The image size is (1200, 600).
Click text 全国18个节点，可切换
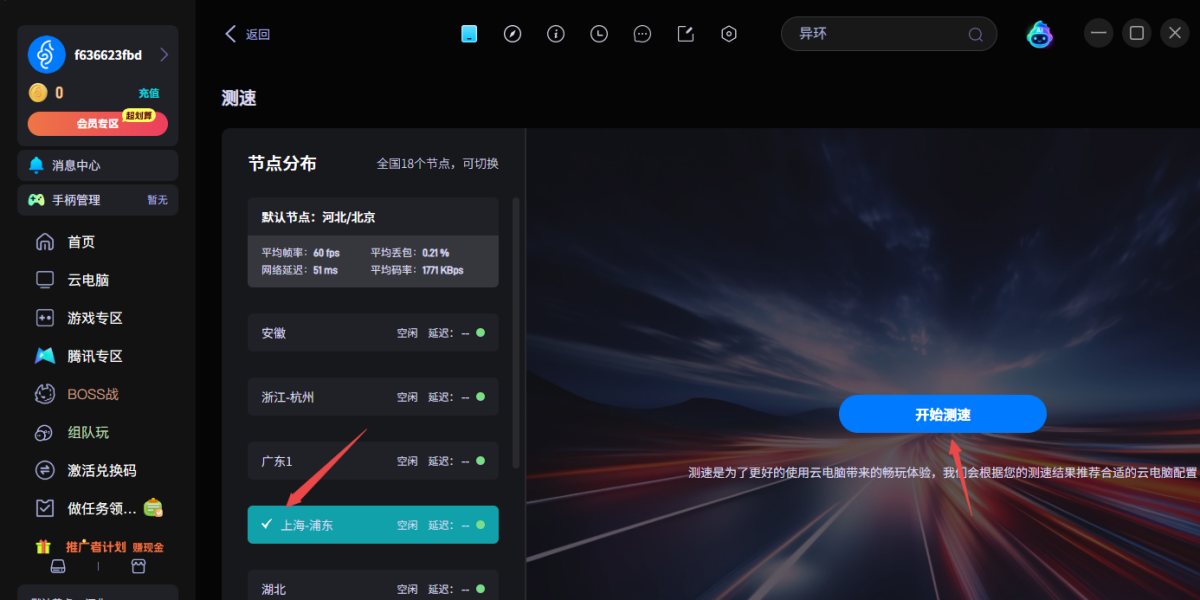coord(437,164)
